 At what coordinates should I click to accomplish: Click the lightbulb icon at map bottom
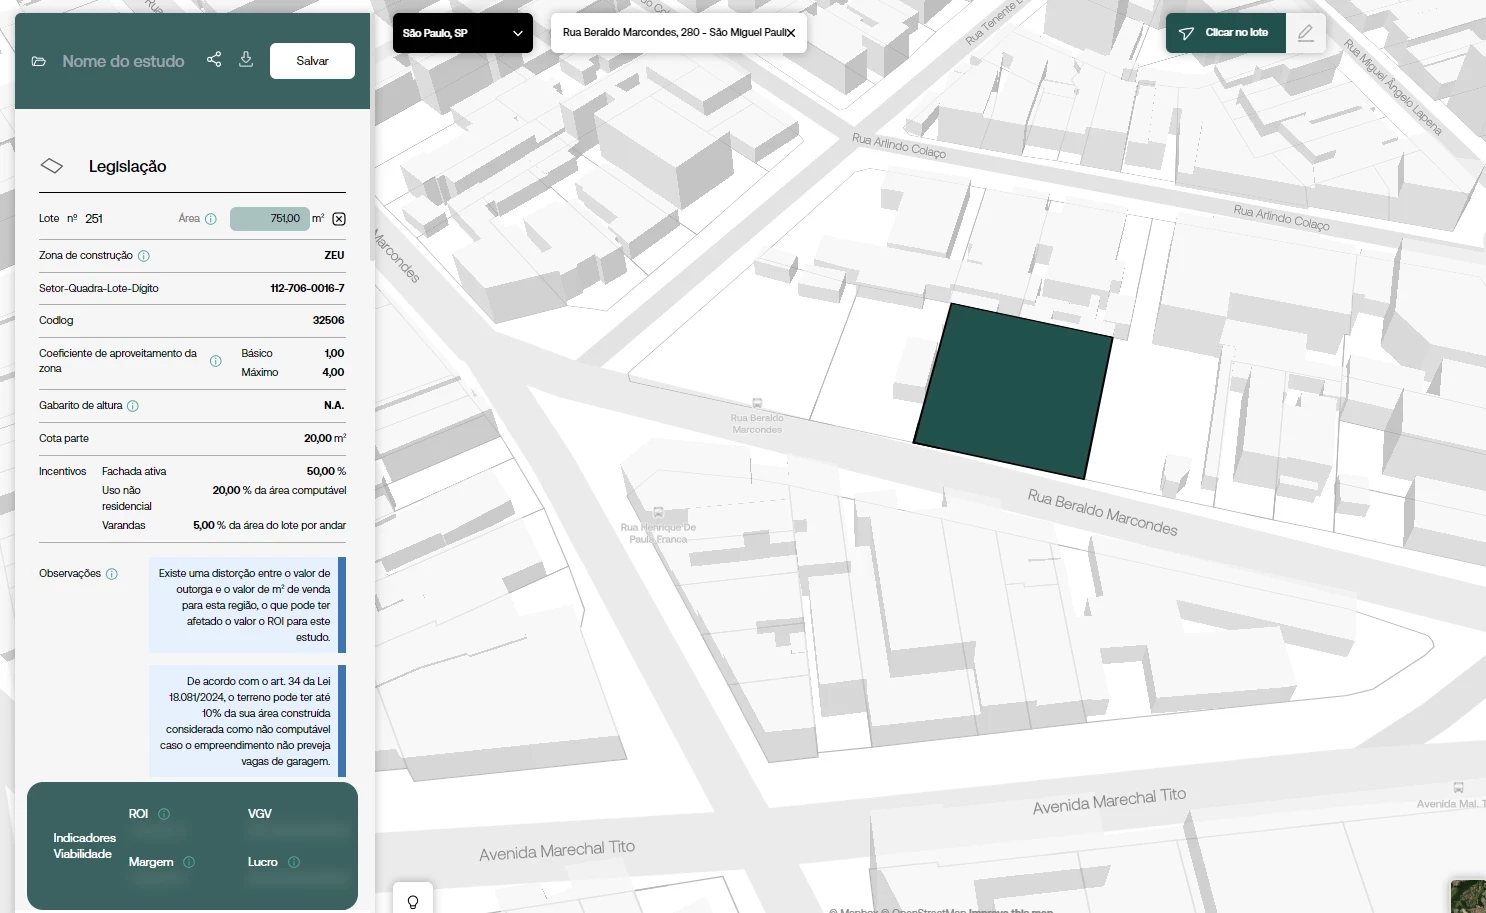412,901
